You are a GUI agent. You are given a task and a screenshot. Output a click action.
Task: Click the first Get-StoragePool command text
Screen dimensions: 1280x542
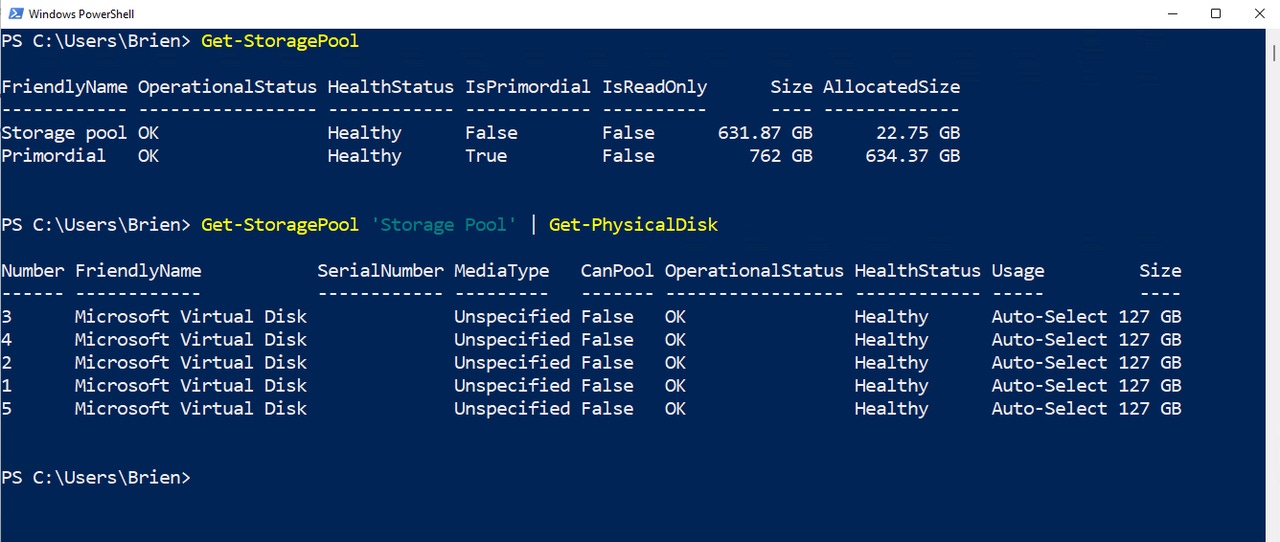[x=279, y=41]
